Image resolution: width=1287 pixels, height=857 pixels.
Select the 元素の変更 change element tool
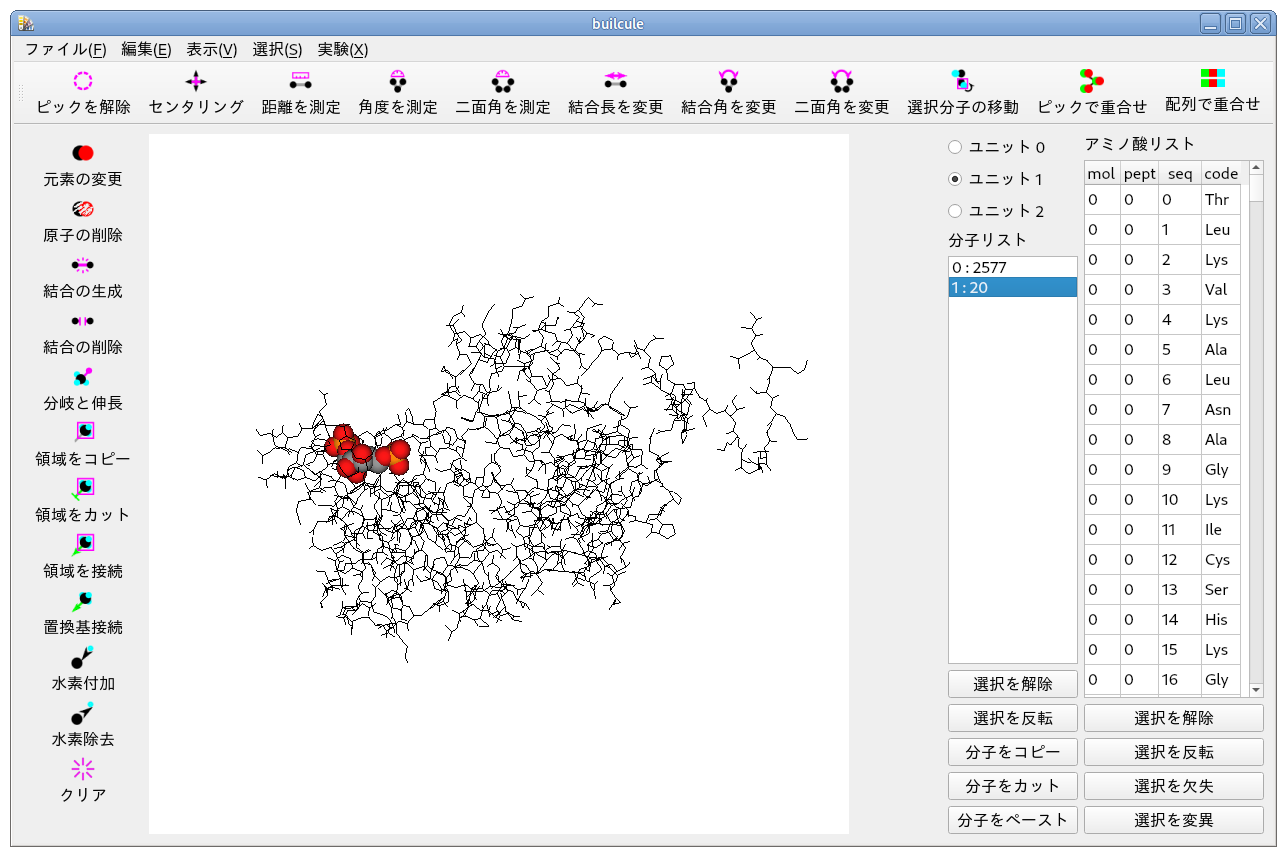click(x=83, y=153)
